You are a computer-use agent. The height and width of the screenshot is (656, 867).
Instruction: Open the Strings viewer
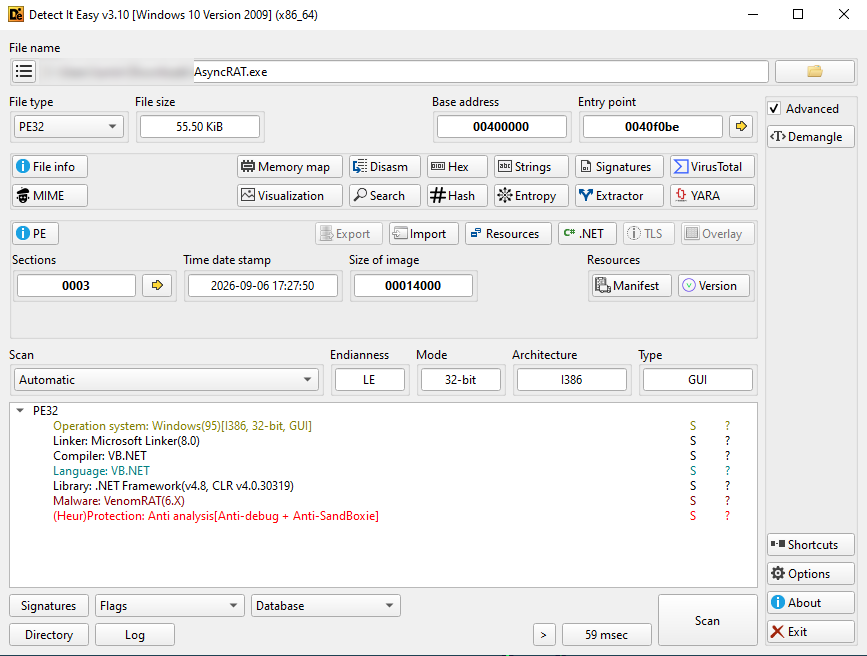click(x=531, y=166)
